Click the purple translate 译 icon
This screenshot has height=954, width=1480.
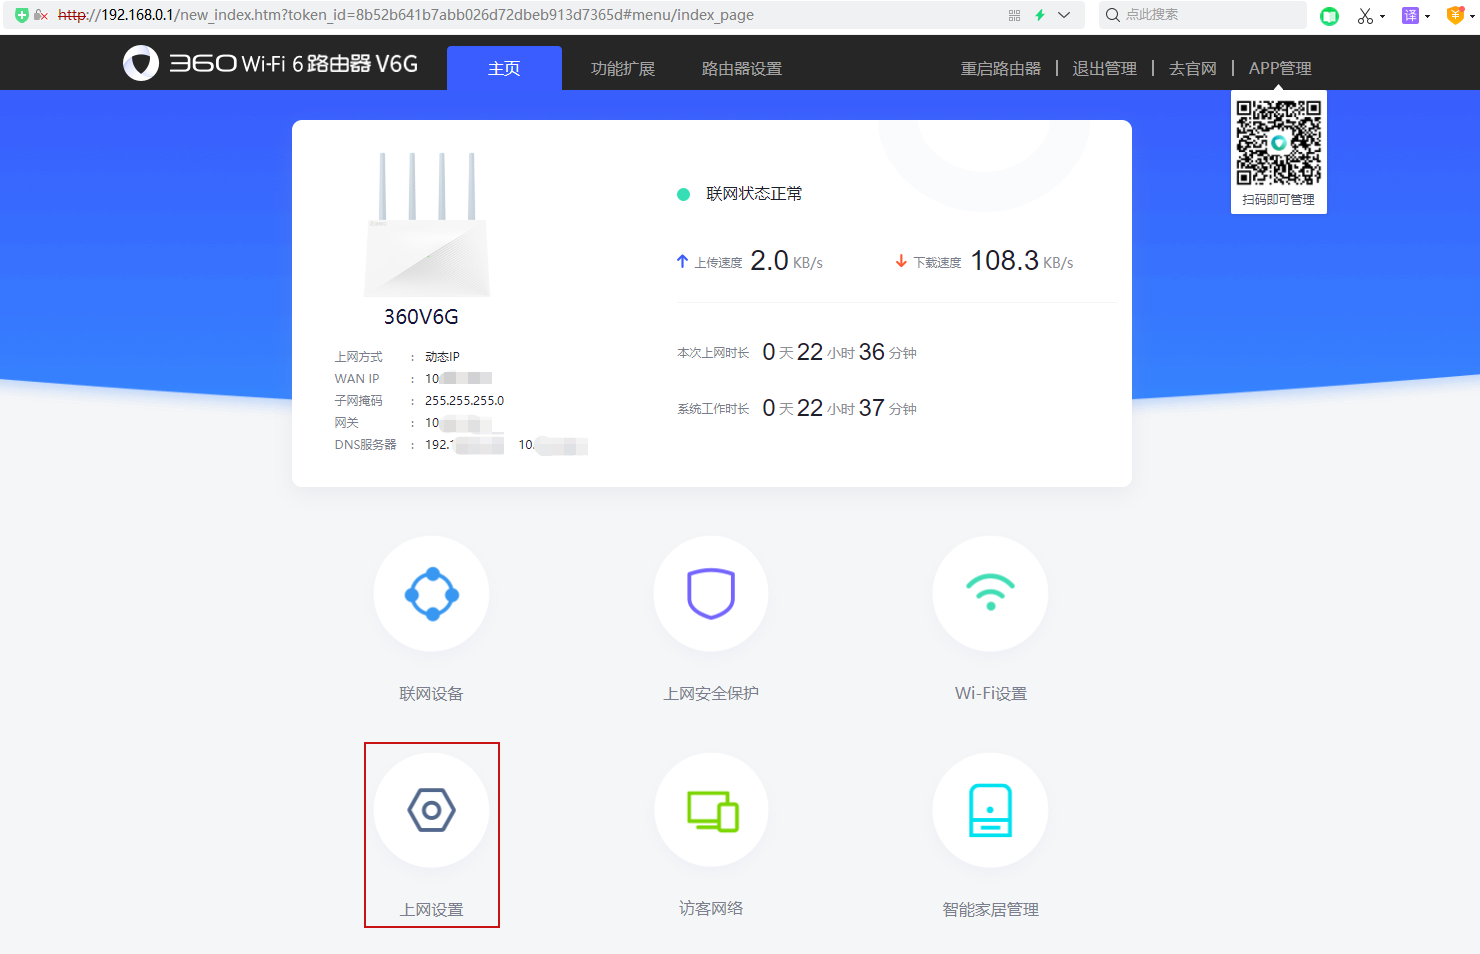[1410, 16]
